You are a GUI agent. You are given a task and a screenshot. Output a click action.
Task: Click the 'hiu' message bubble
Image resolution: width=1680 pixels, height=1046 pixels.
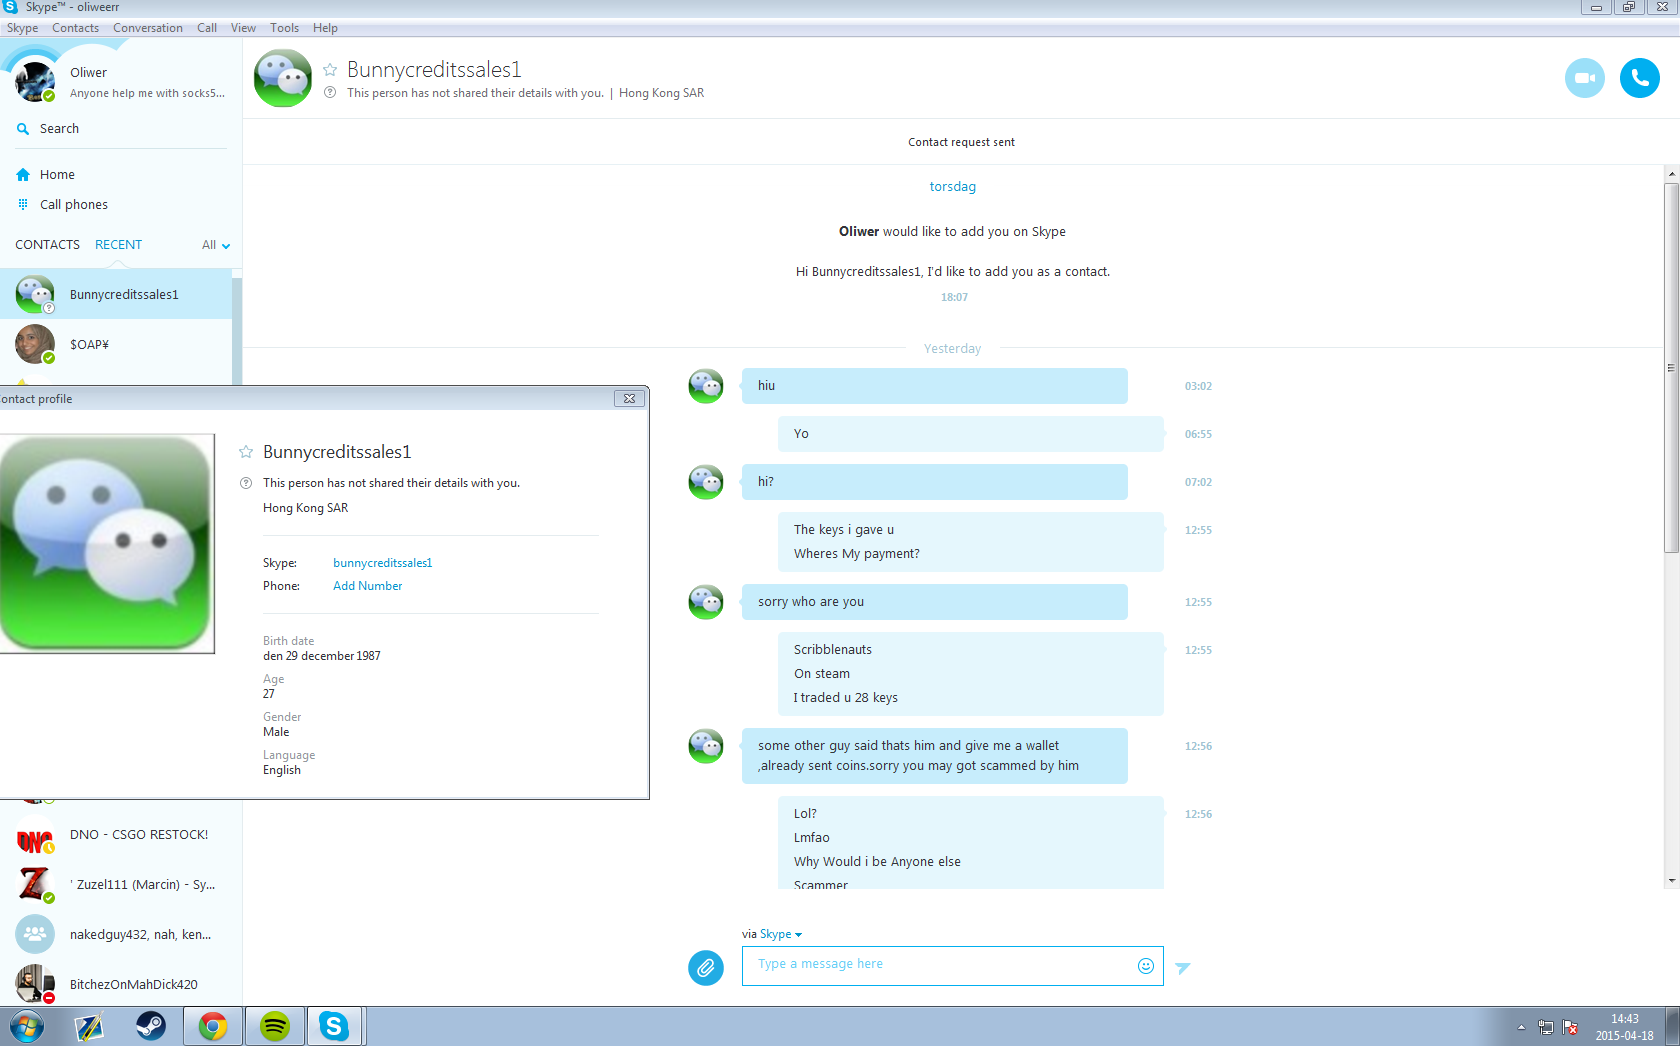[x=935, y=386]
